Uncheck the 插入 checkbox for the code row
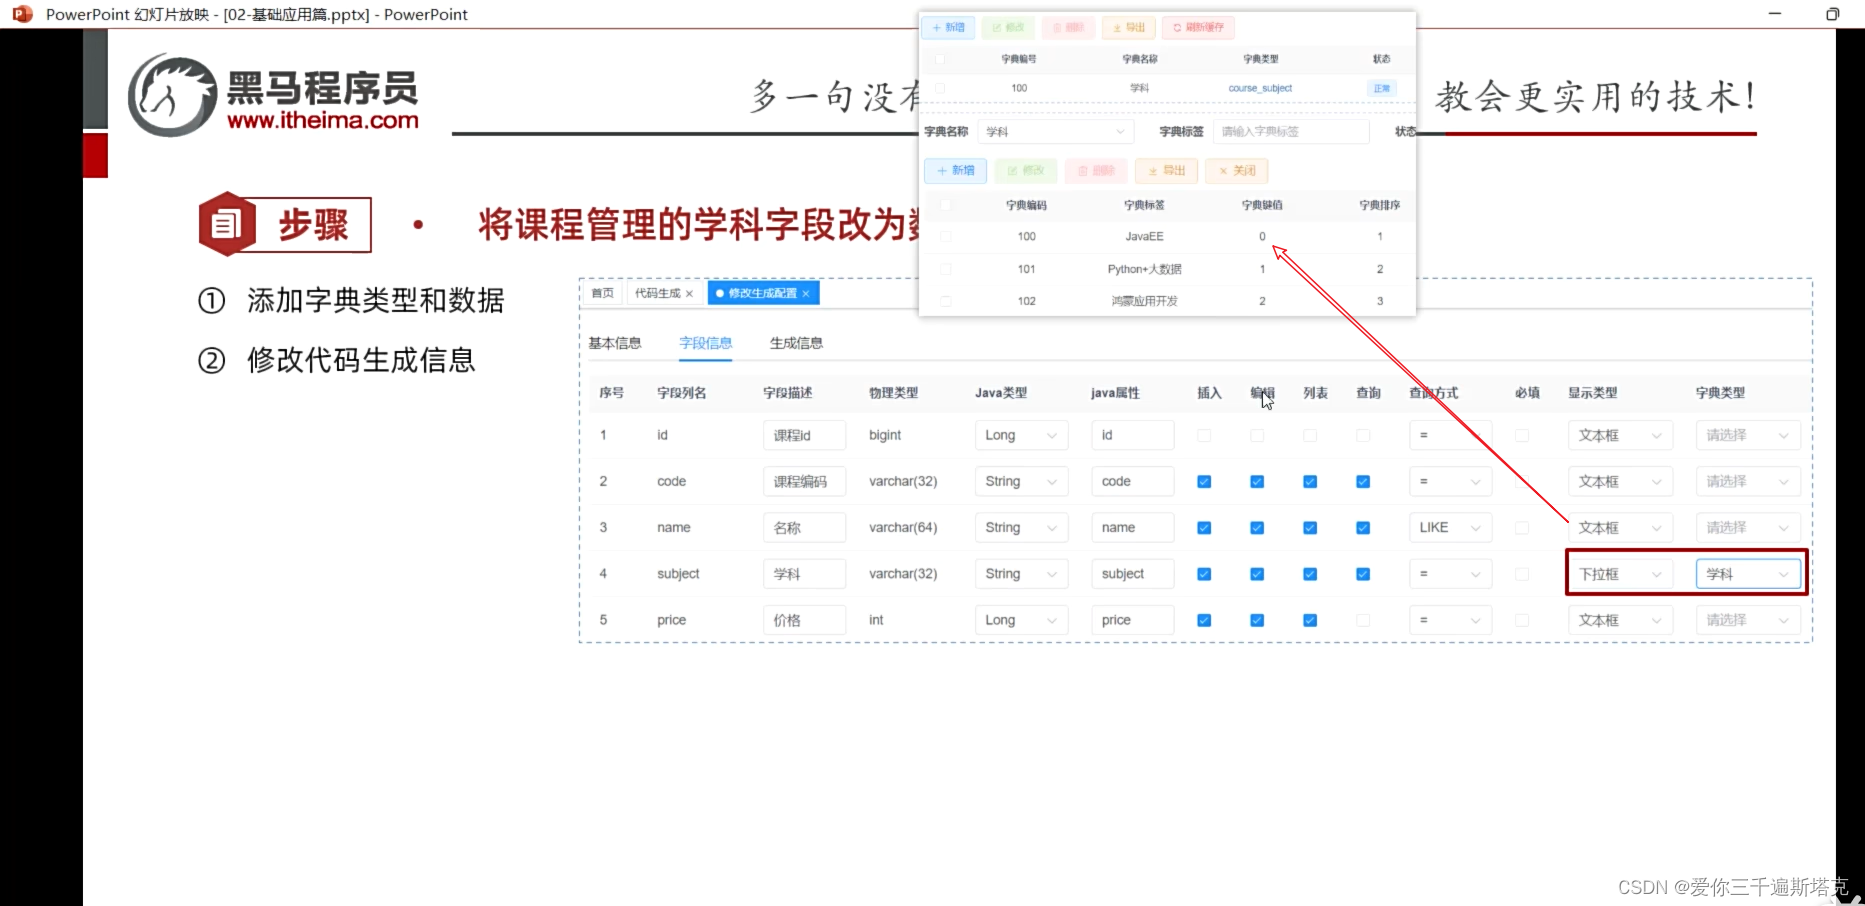Image resolution: width=1865 pixels, height=906 pixels. [1203, 481]
